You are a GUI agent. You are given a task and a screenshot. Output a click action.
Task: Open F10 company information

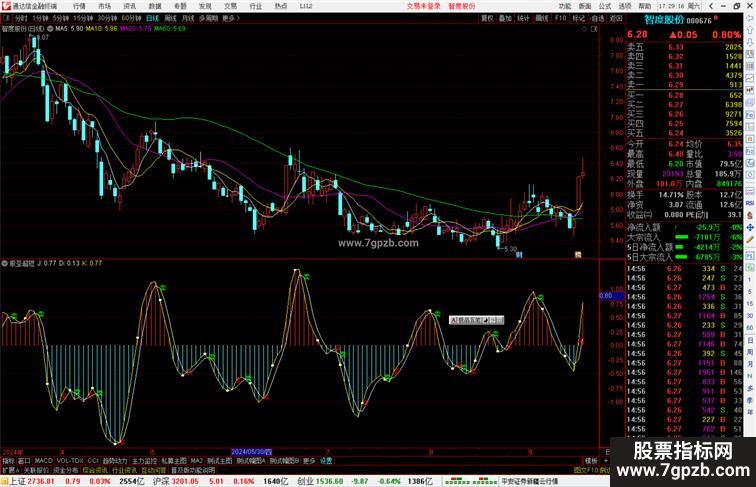click(560, 18)
